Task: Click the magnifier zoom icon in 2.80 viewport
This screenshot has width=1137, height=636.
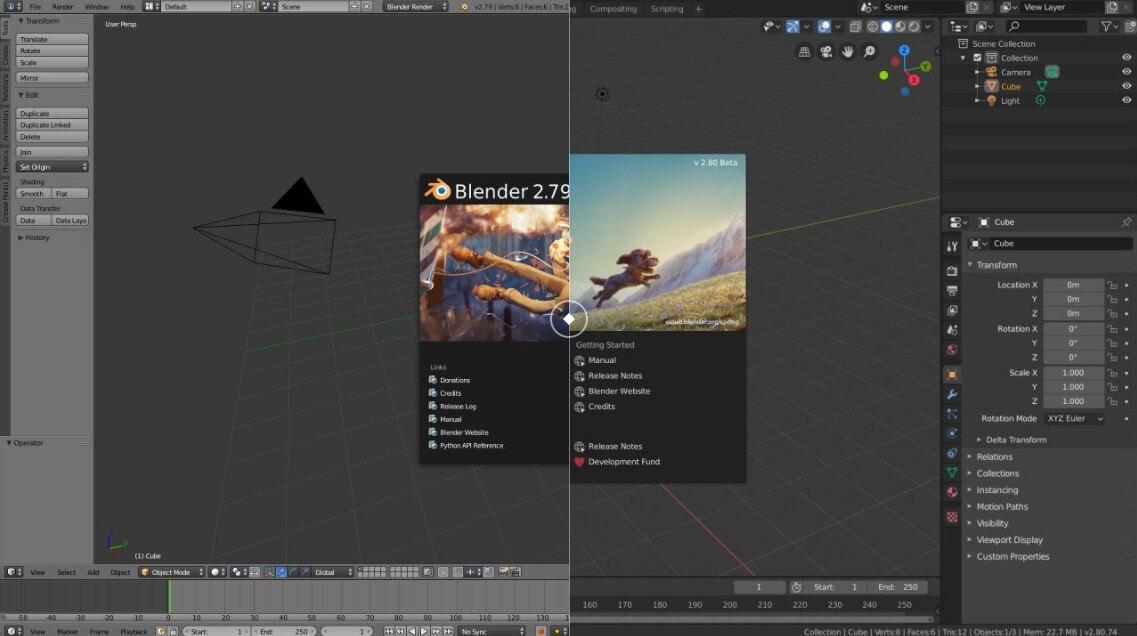Action: (x=869, y=51)
